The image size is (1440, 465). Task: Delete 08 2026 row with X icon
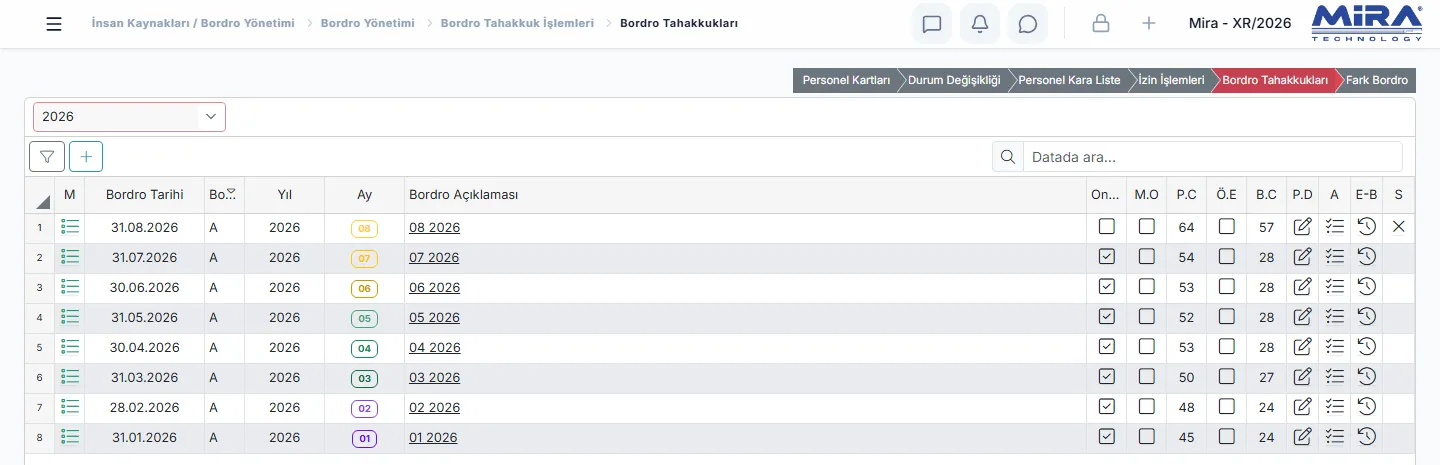point(1398,227)
